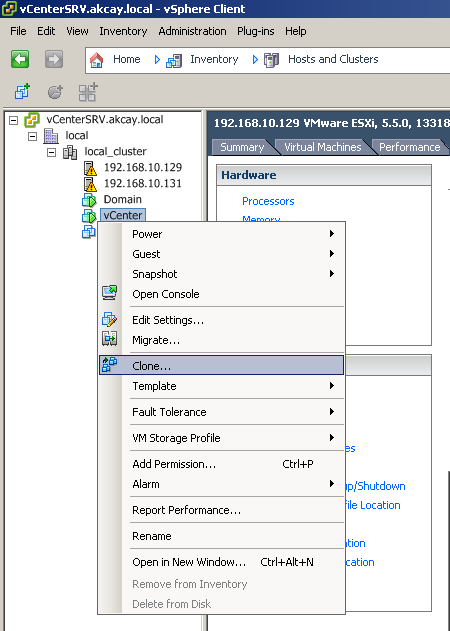Collapse the local datacenter node
This screenshot has width=450, height=631.
[x=33, y=136]
